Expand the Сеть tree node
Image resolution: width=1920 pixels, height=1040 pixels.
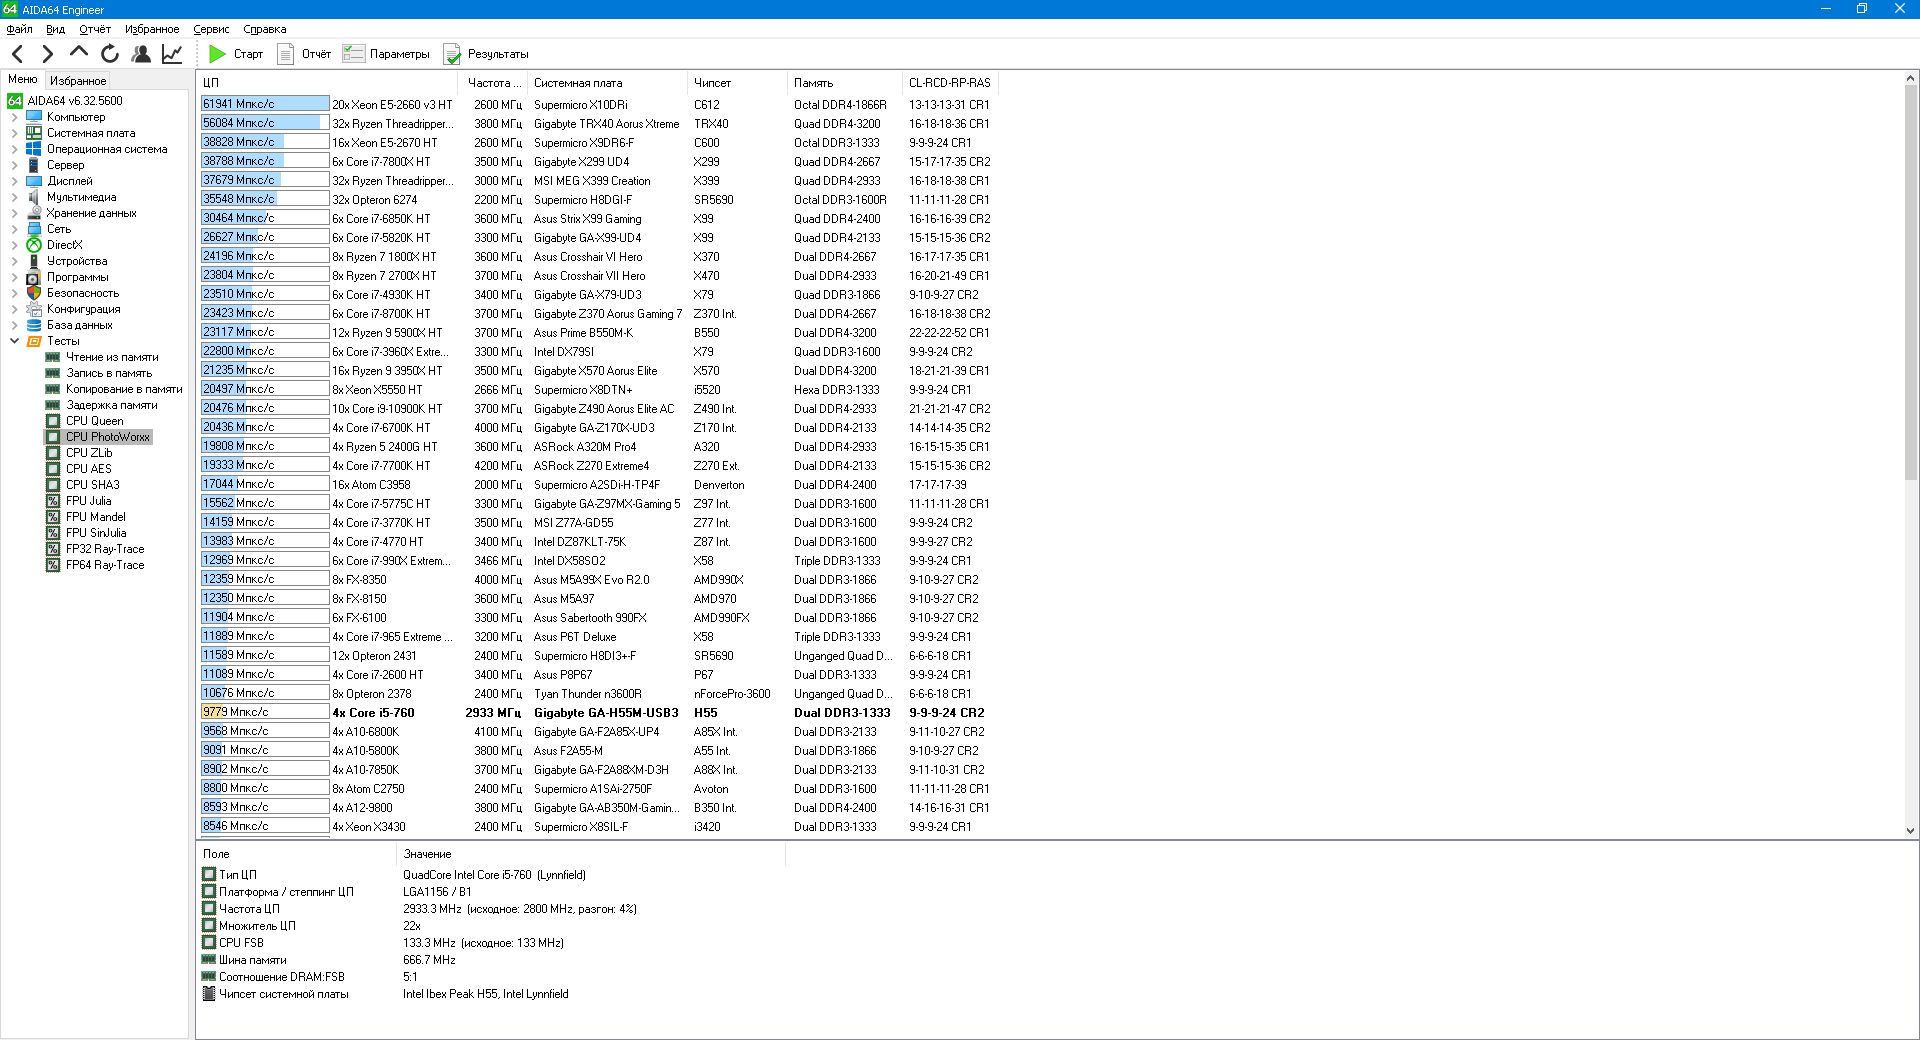[x=15, y=229]
